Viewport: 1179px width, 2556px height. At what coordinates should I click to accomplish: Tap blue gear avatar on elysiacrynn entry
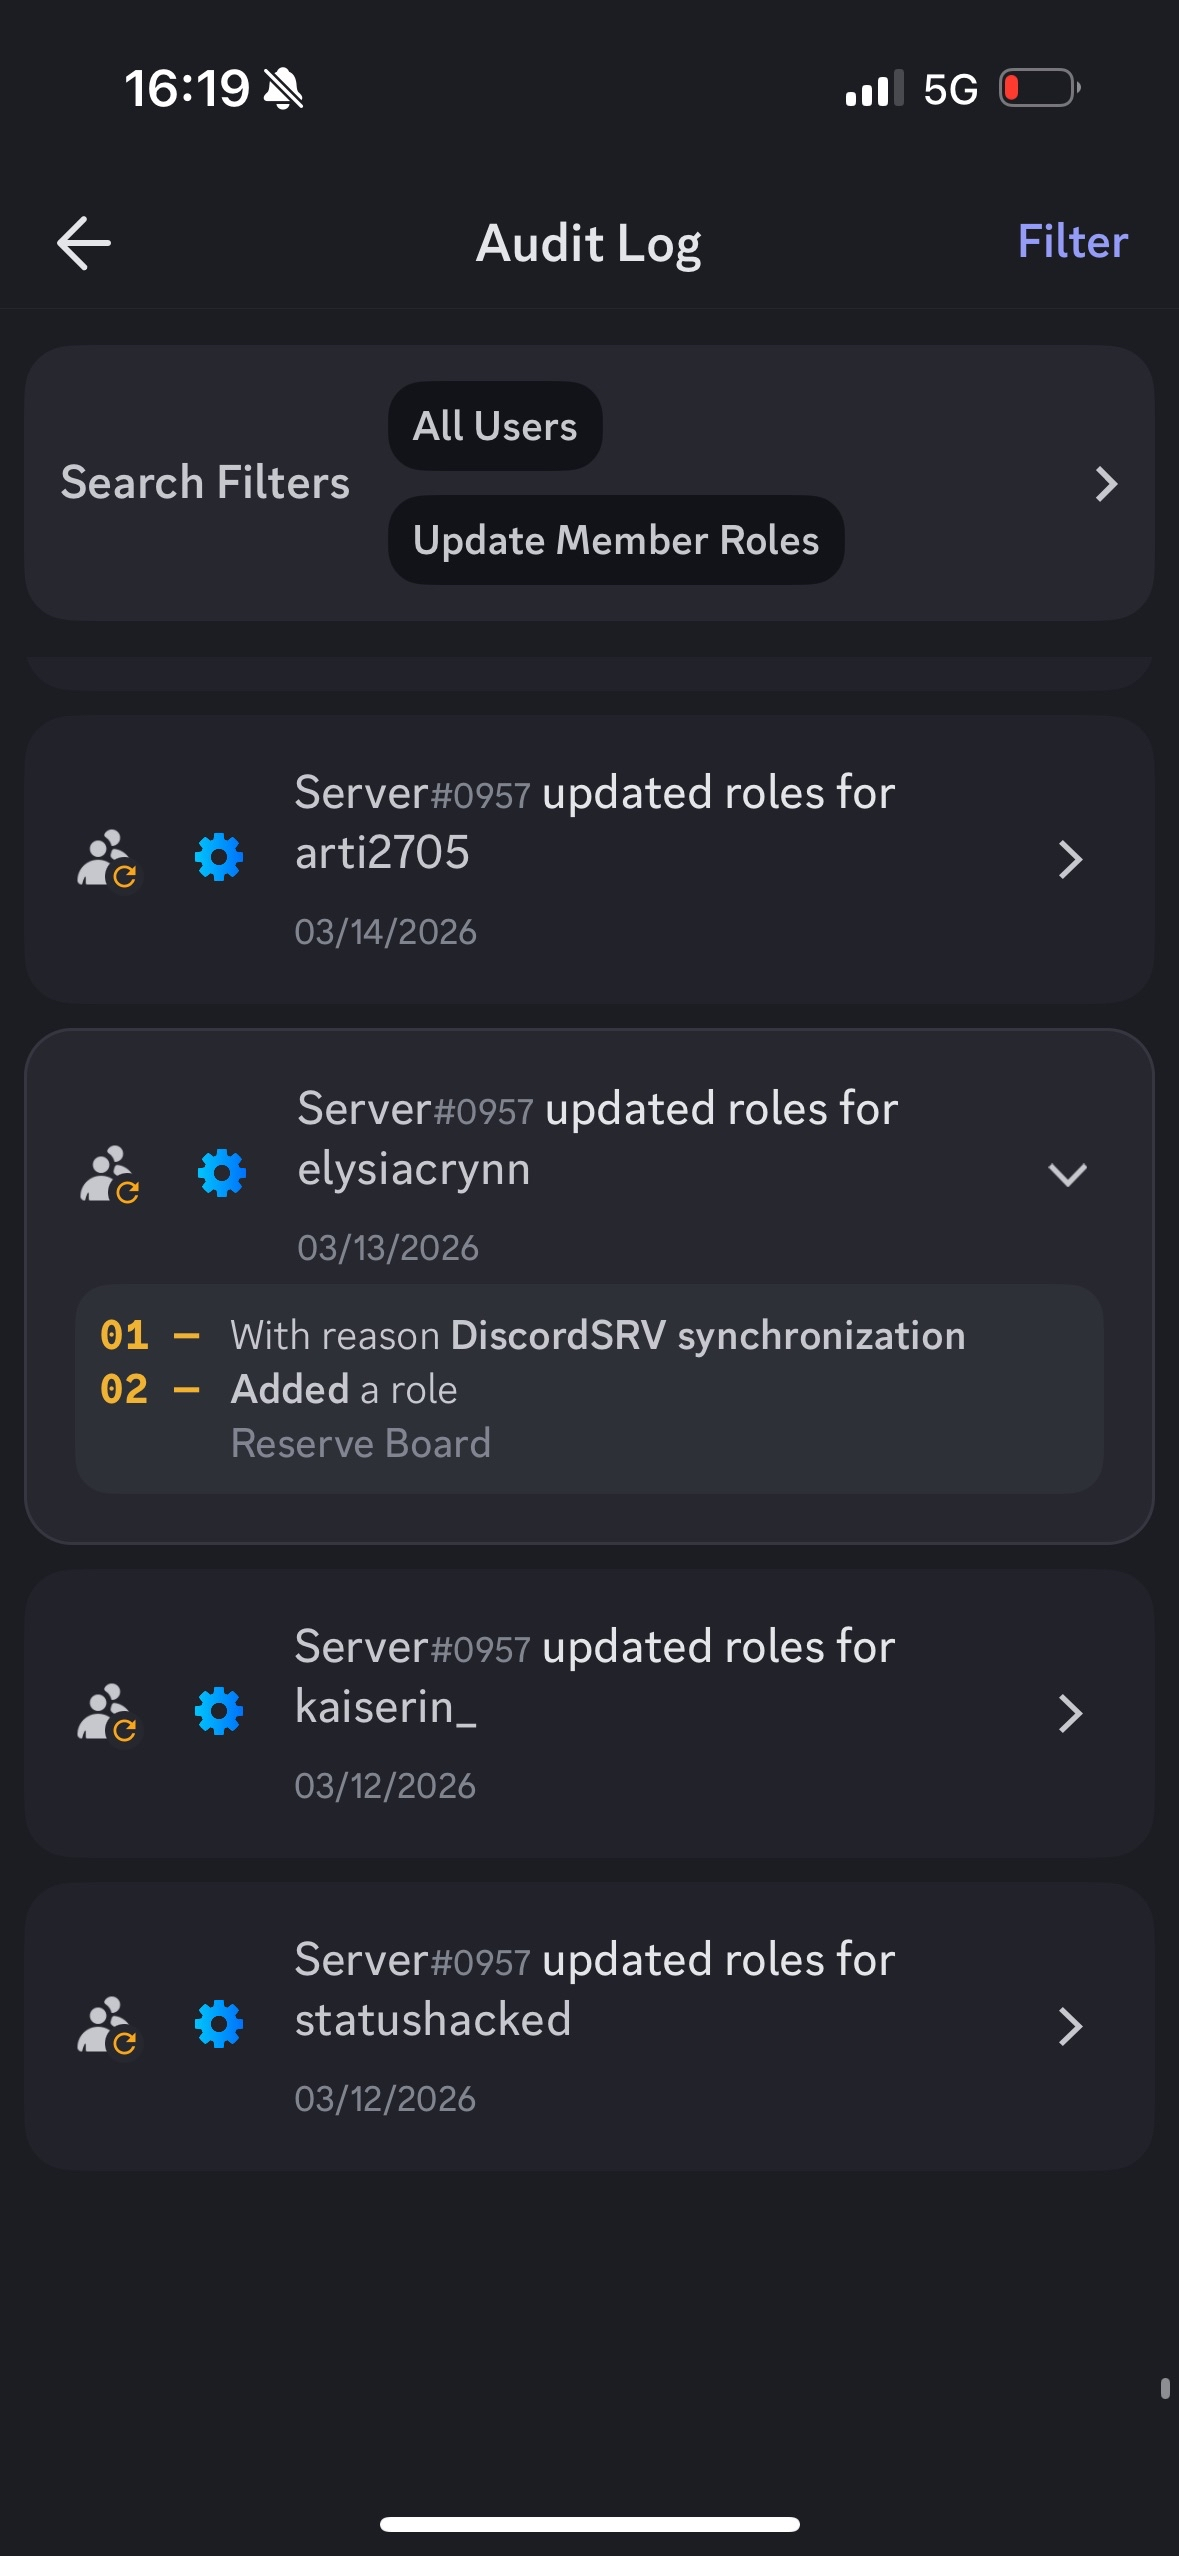(x=222, y=1173)
